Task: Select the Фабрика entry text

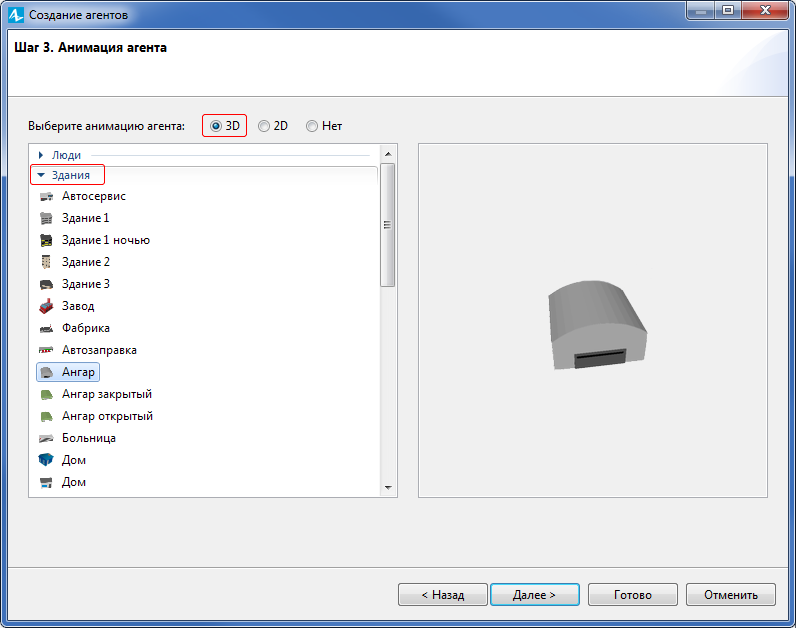Action: [x=86, y=328]
